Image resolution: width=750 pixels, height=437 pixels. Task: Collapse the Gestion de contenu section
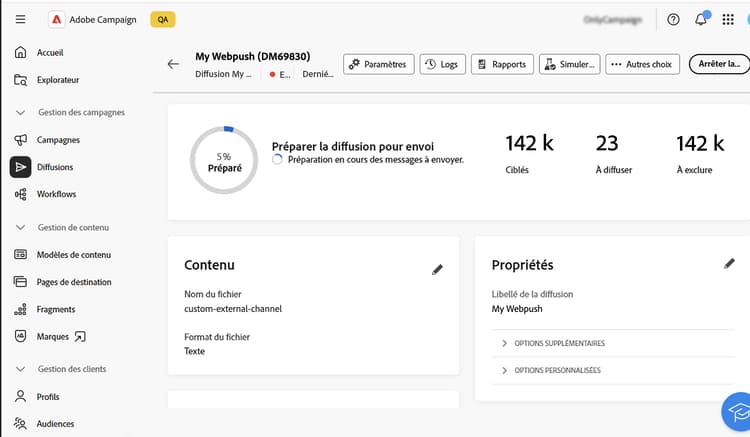[x=21, y=228]
